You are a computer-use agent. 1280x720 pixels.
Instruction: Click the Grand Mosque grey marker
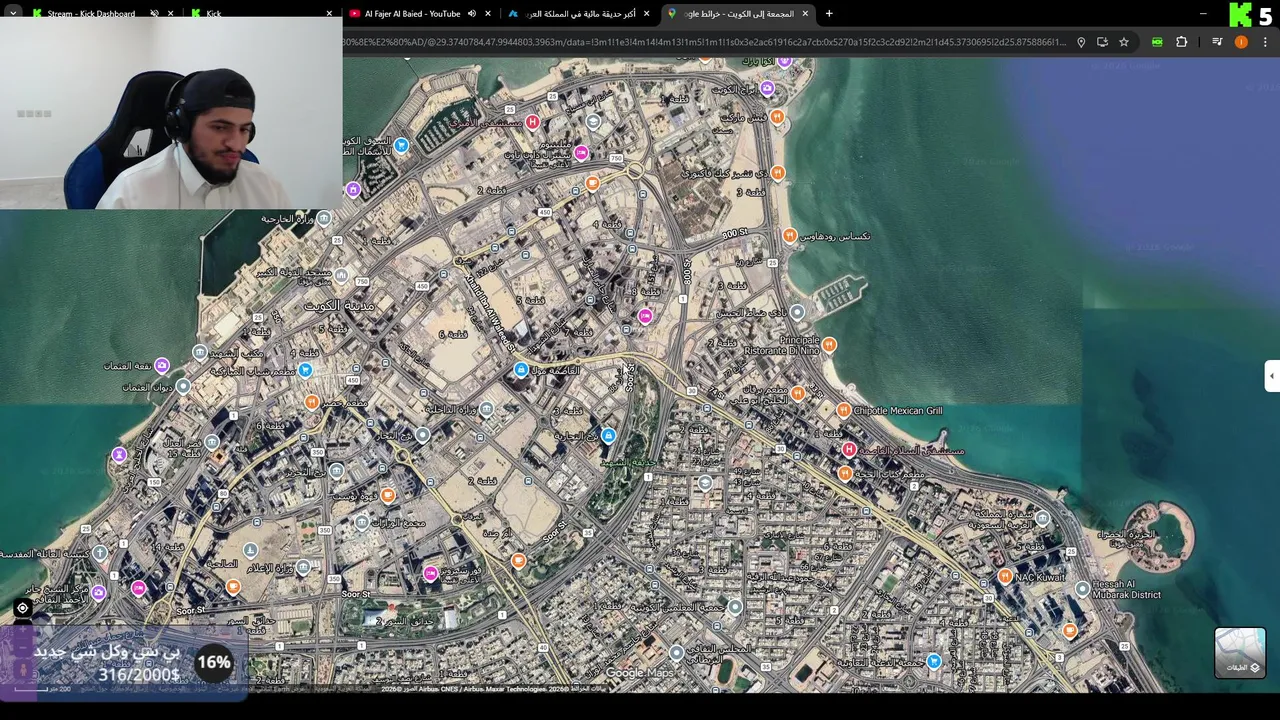342,276
